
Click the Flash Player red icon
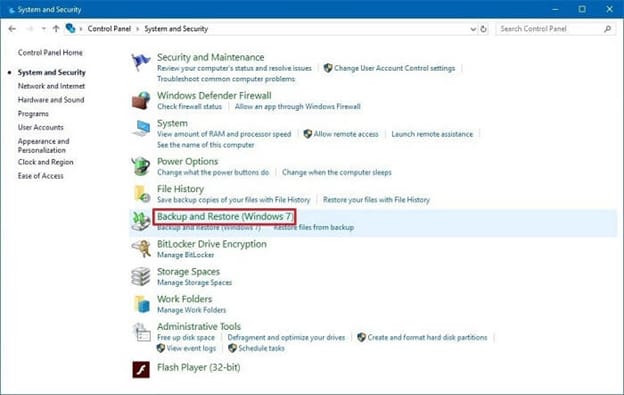[141, 370]
